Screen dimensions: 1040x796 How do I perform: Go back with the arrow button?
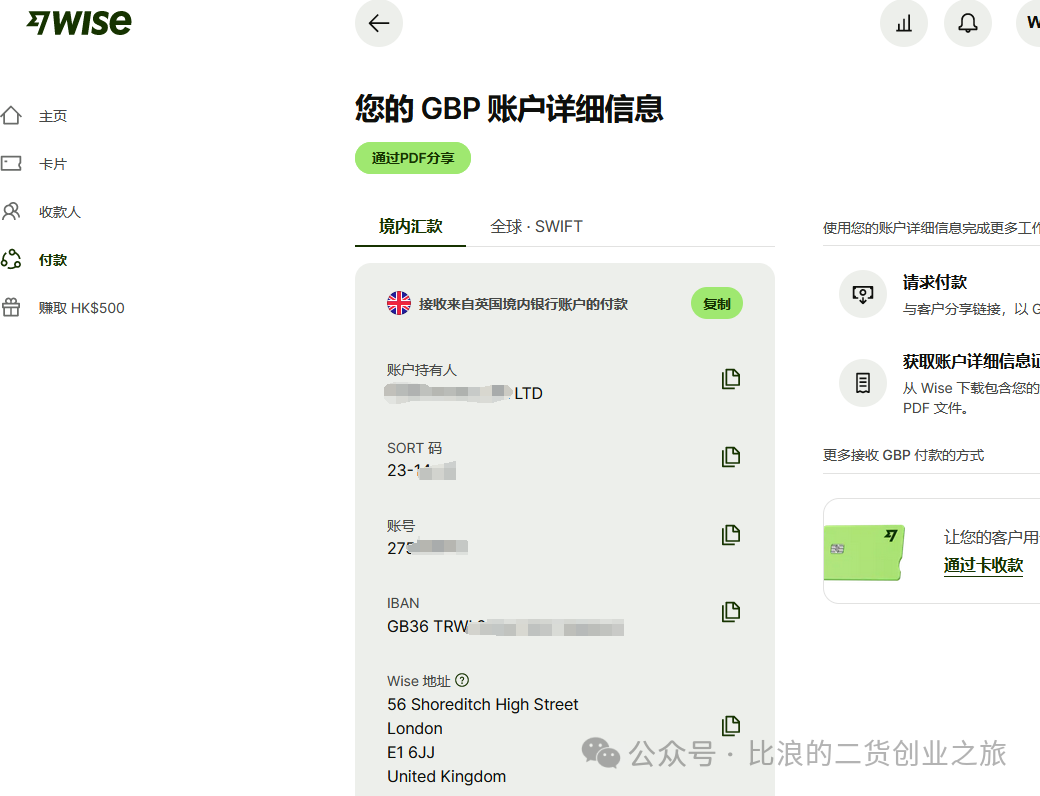pyautogui.click(x=379, y=23)
